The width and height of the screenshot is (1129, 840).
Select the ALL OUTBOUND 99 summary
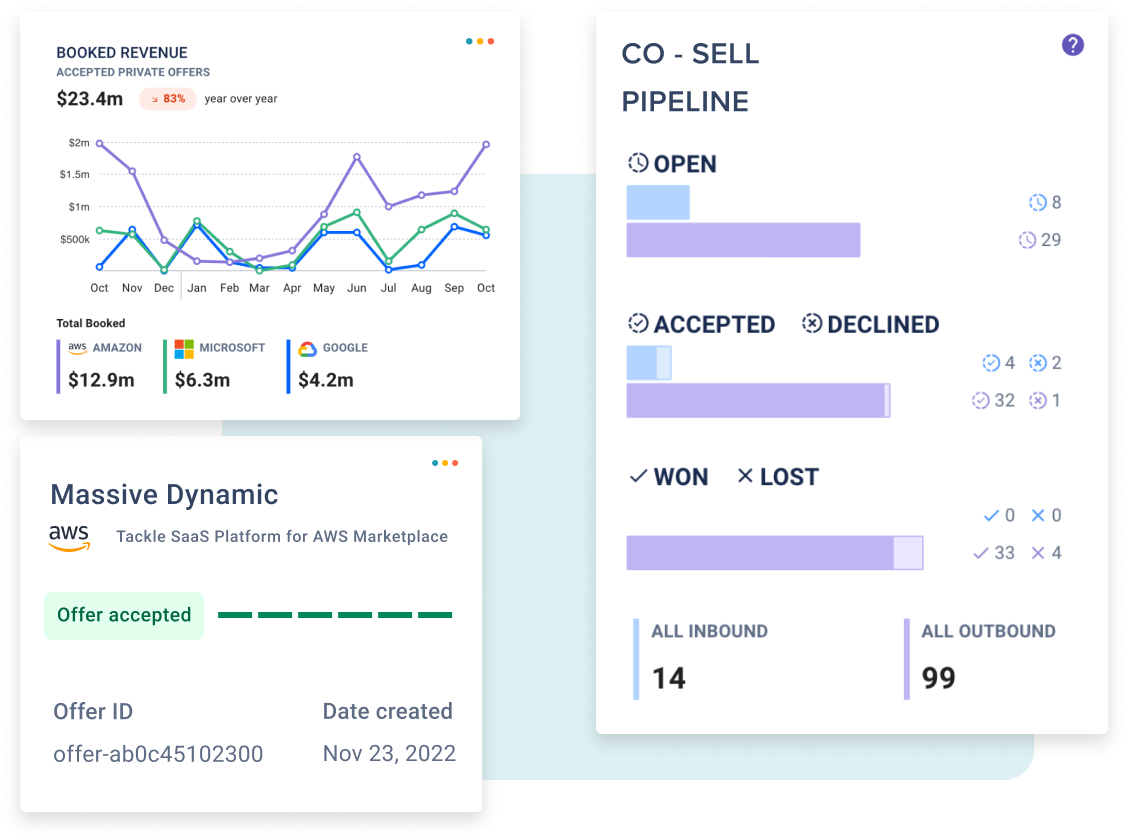click(x=981, y=658)
